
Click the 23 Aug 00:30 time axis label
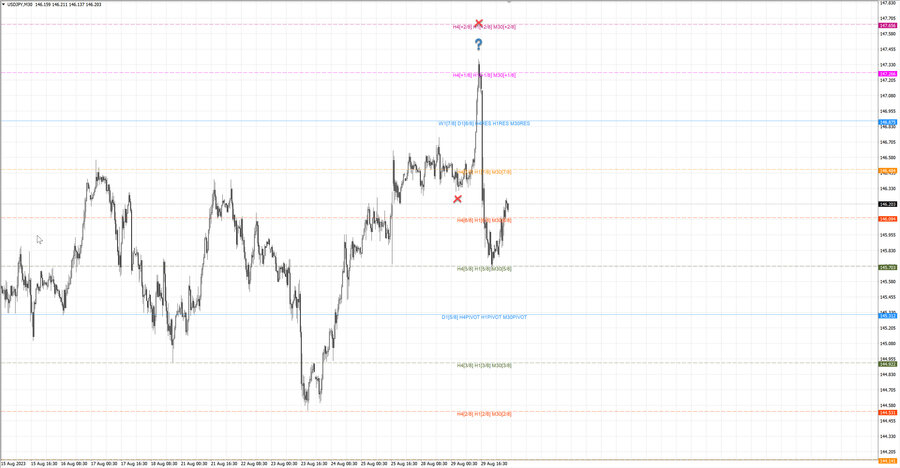(x=284, y=464)
